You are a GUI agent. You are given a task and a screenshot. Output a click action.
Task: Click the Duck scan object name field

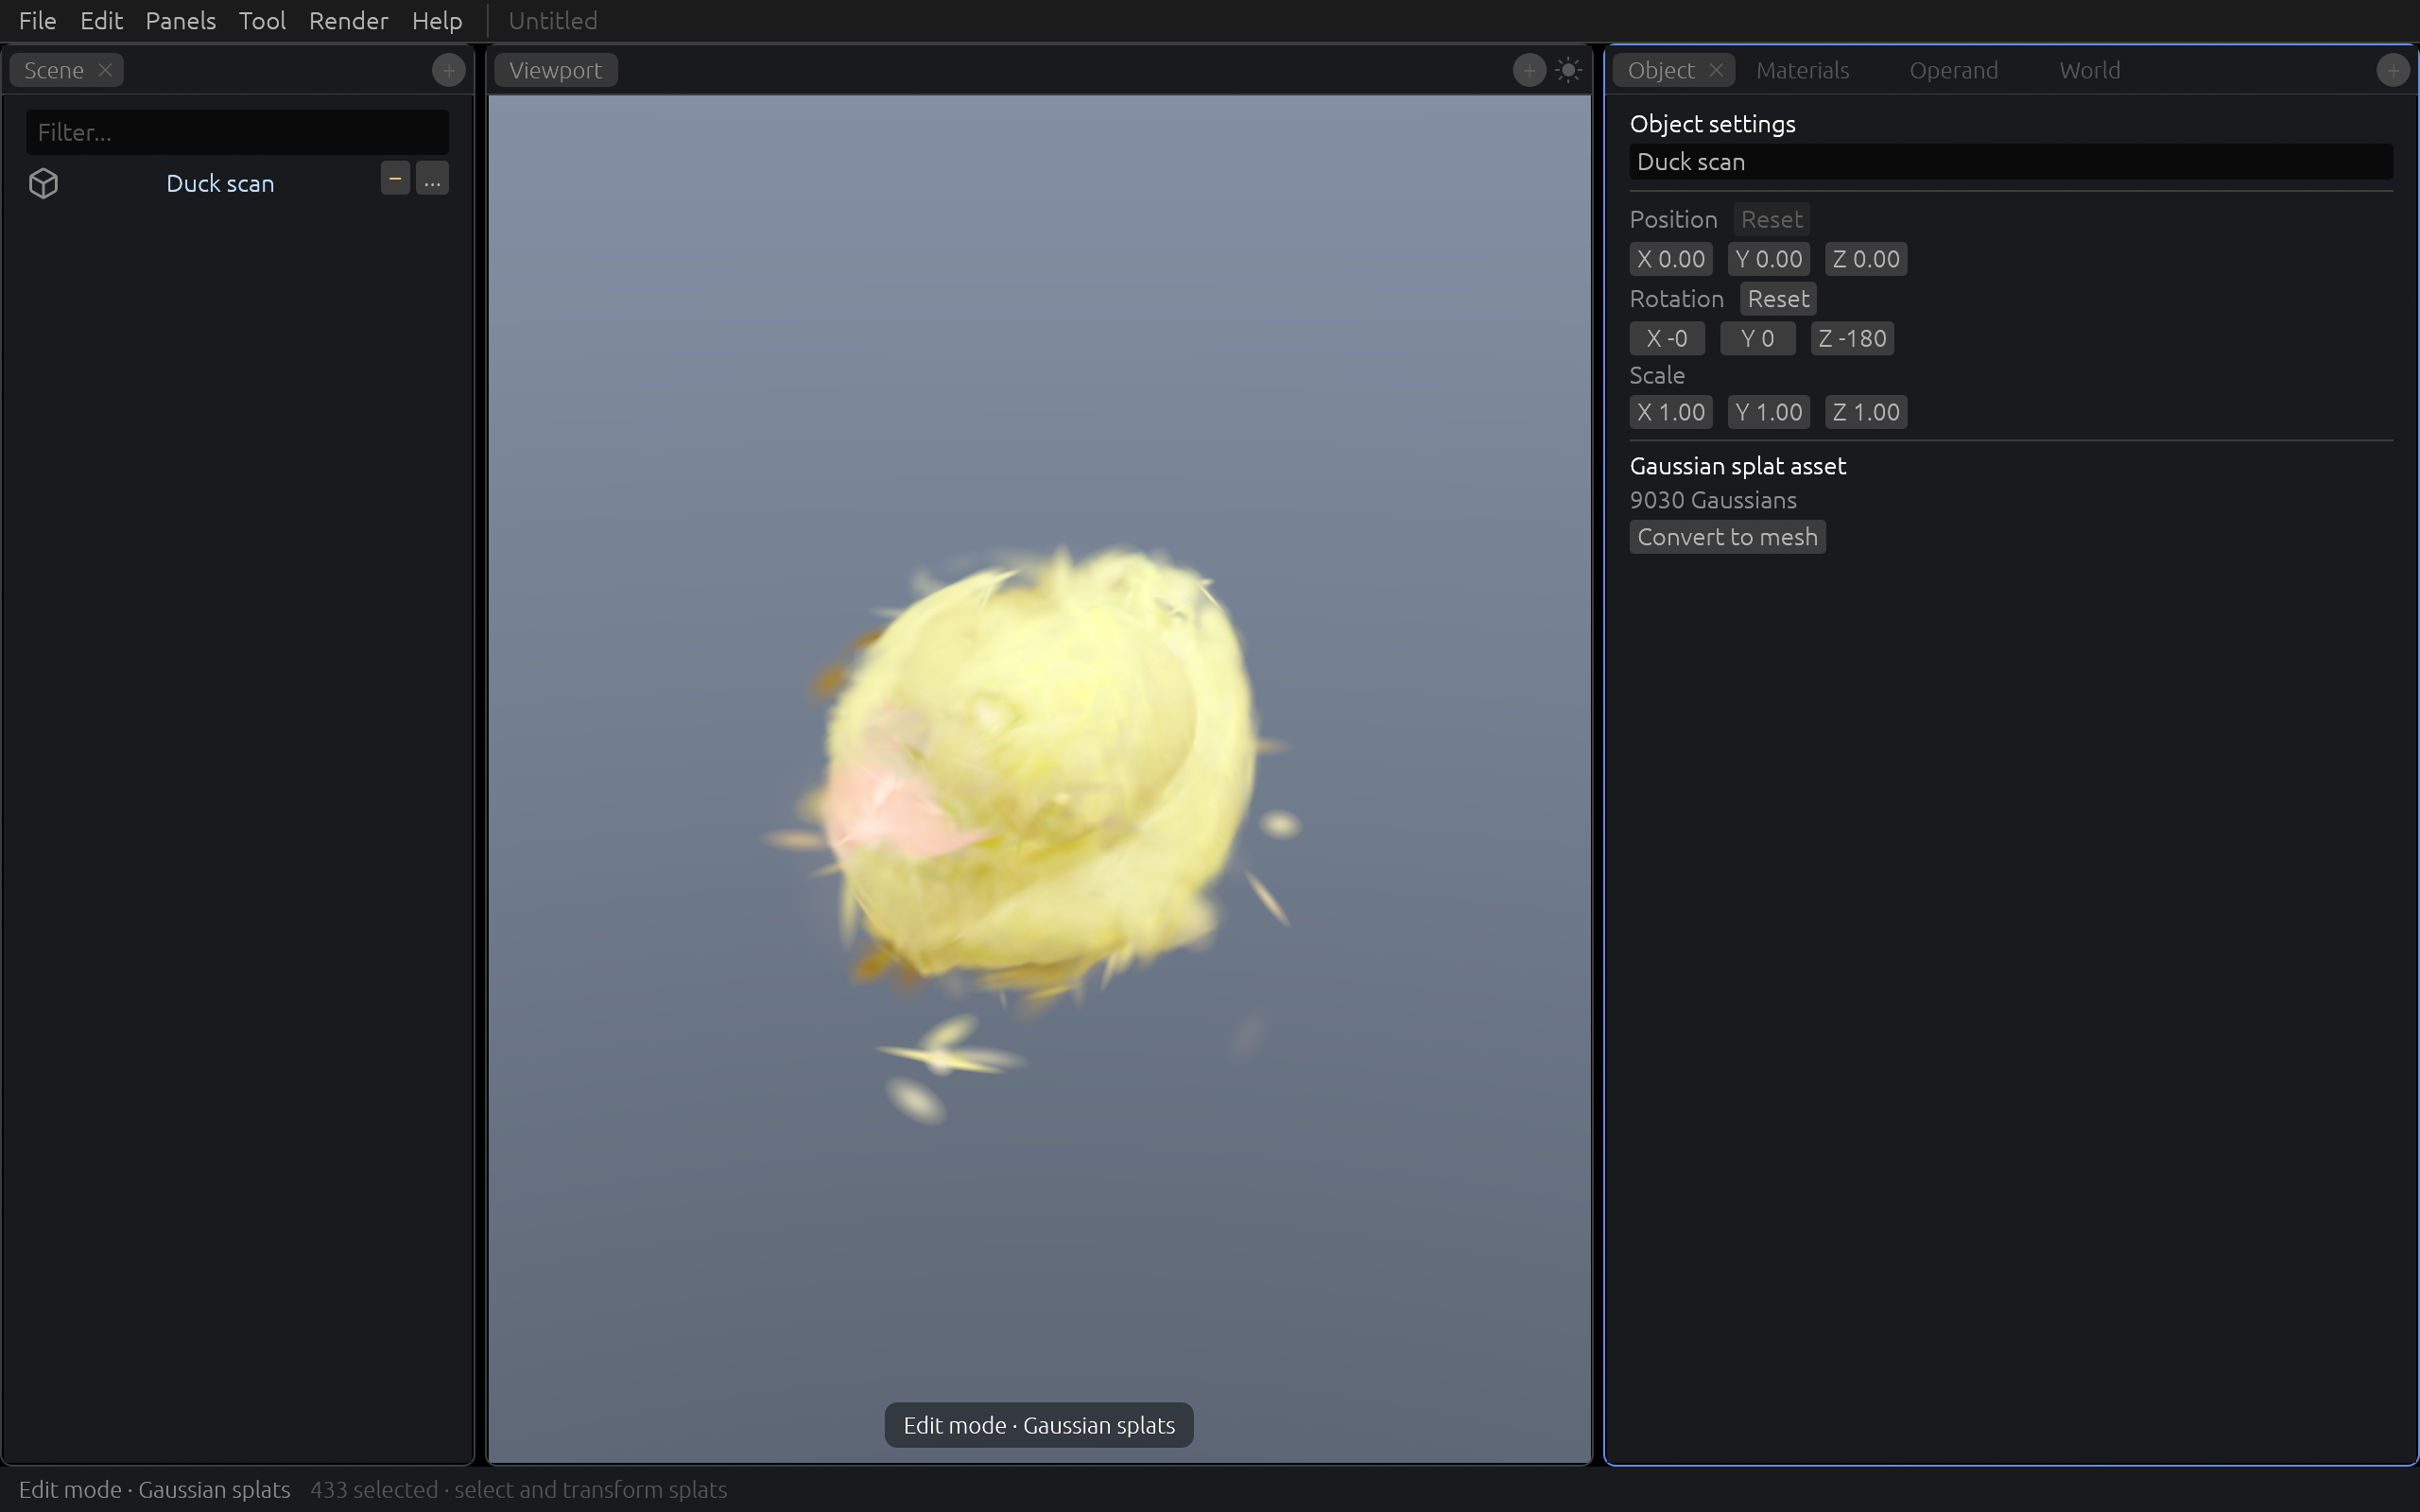click(2010, 162)
